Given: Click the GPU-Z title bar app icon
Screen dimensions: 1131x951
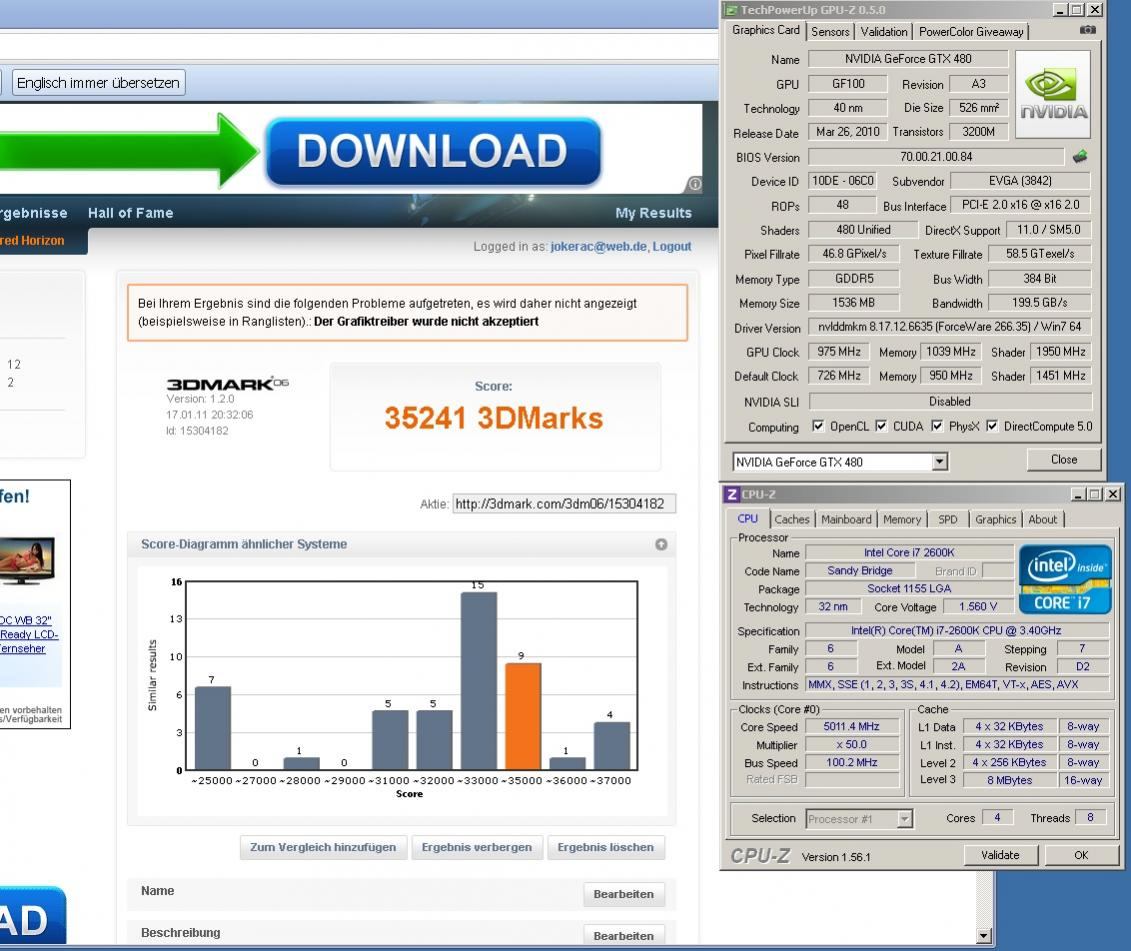Looking at the screenshot, I should click(x=731, y=9).
